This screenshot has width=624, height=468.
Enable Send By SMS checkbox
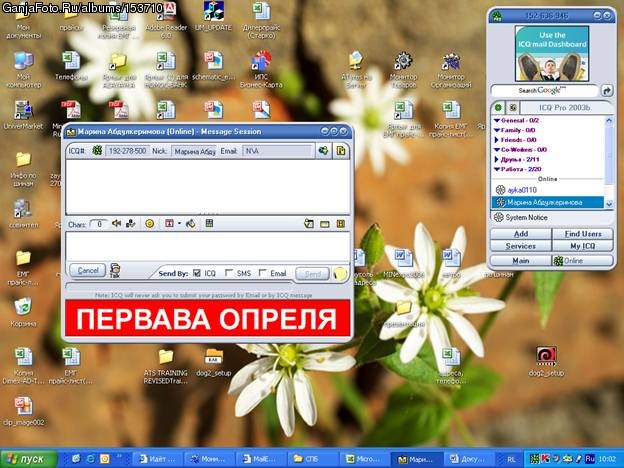228,273
